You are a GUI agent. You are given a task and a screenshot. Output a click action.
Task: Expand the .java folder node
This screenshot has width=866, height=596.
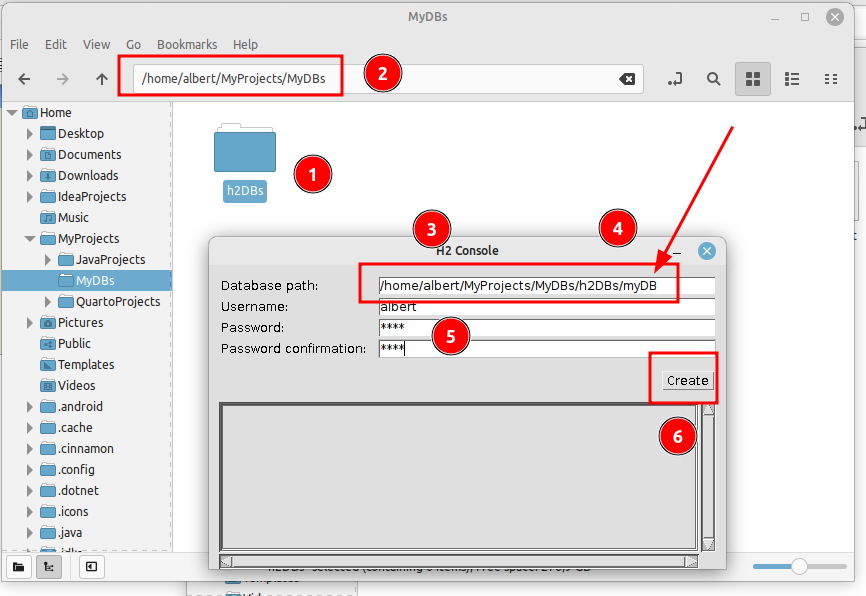[30, 532]
